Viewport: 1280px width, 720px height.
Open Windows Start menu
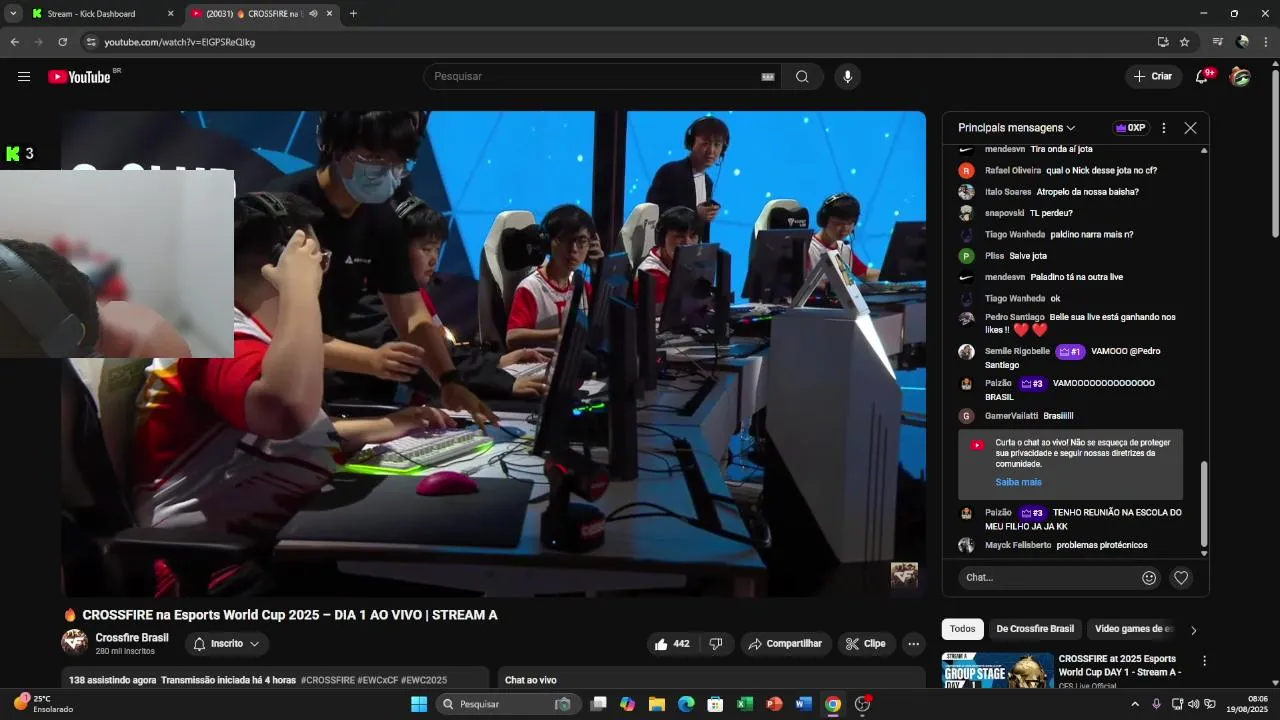click(419, 704)
